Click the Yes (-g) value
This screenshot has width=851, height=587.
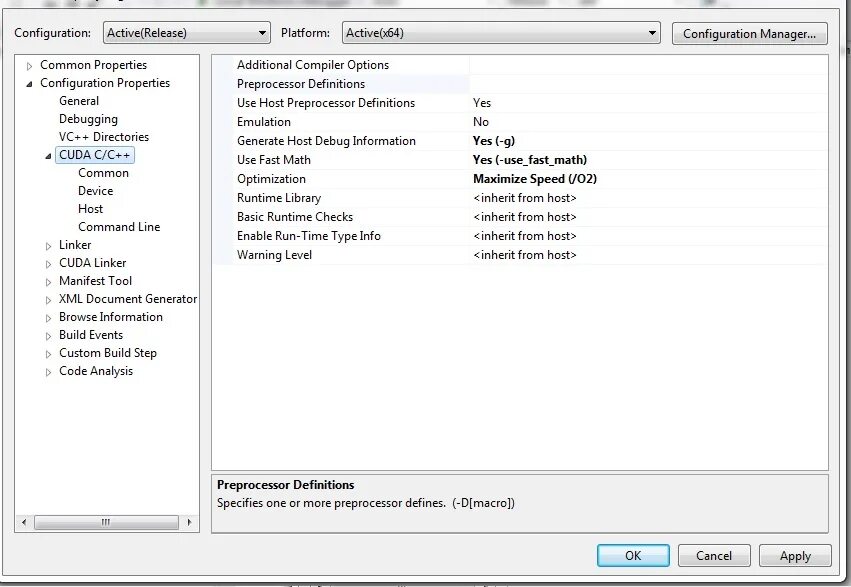pos(493,141)
